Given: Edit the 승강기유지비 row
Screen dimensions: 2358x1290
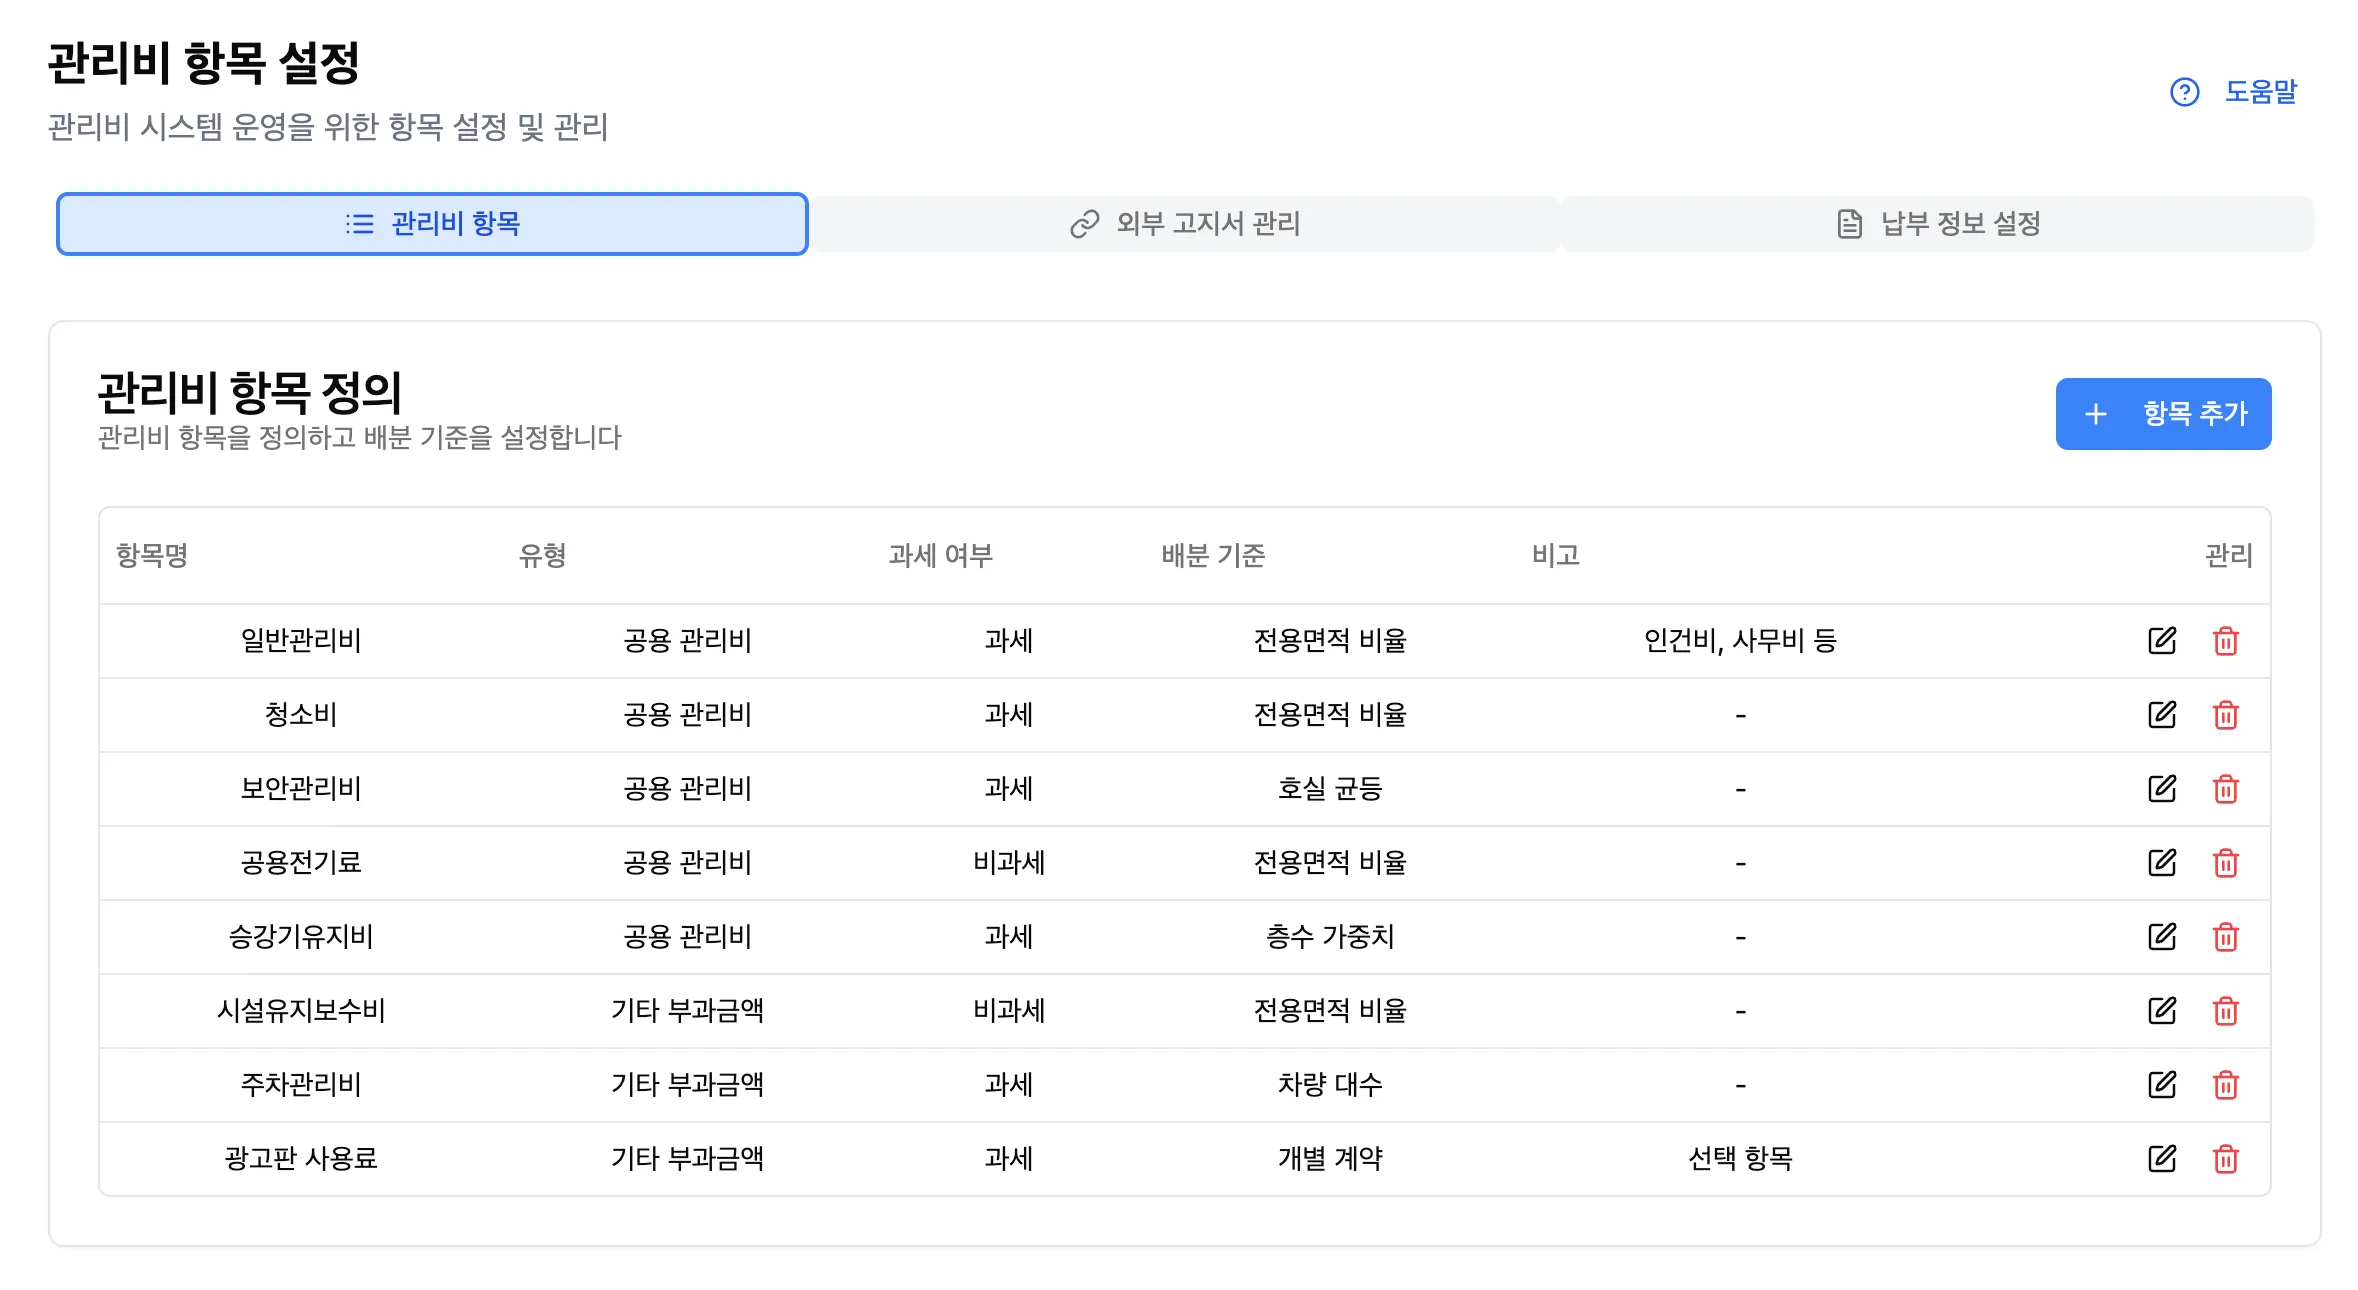Looking at the screenshot, I should (2162, 936).
